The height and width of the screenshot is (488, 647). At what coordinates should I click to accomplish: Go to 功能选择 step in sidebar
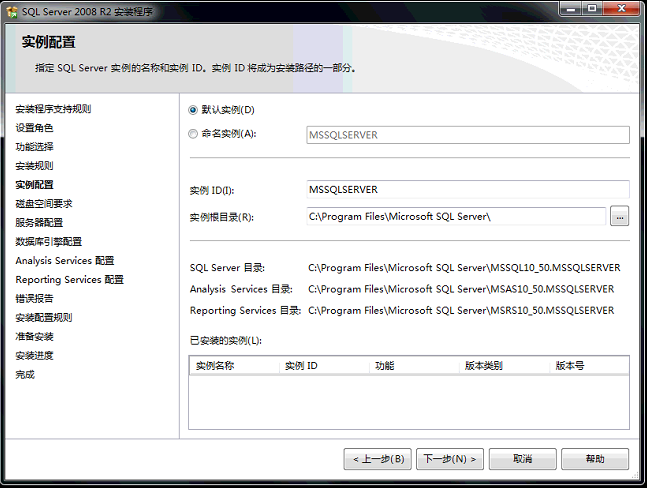click(34, 147)
